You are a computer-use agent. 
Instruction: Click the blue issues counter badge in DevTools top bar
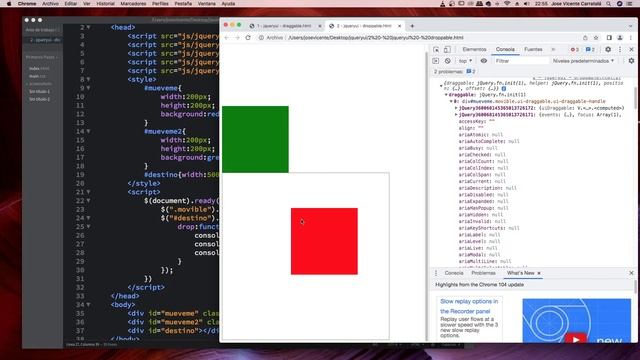point(590,49)
